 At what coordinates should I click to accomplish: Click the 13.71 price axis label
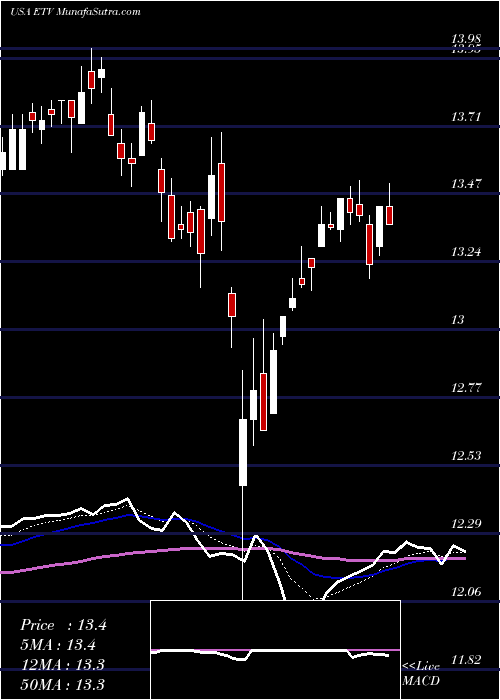pos(466,117)
